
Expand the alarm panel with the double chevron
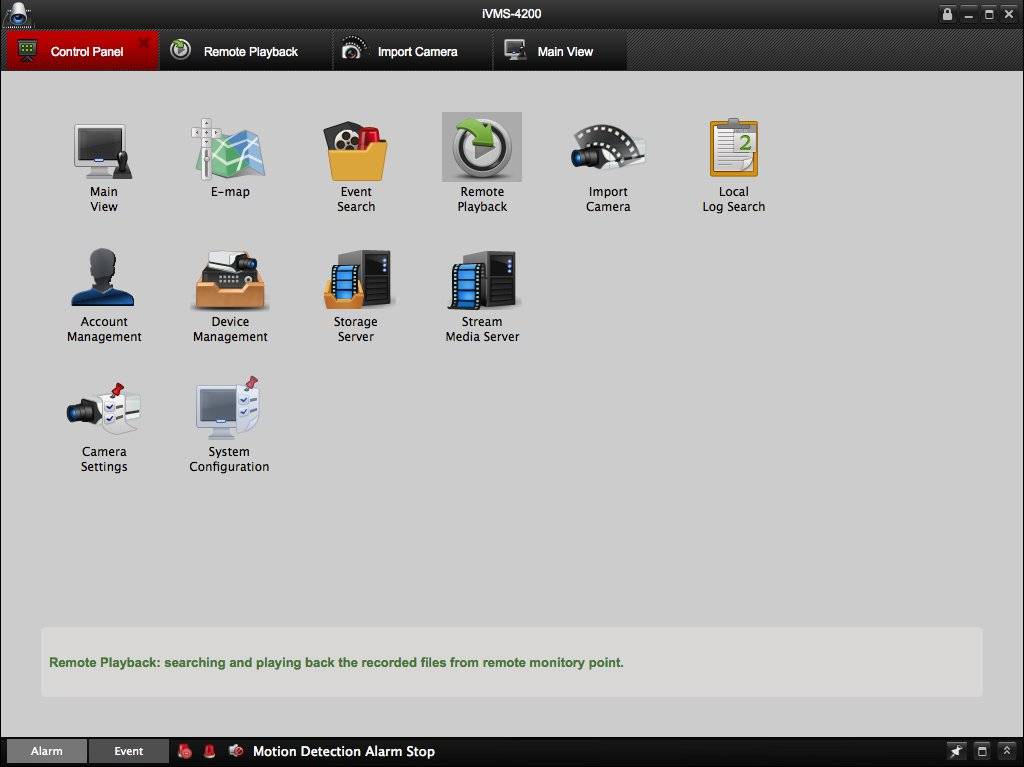point(1006,751)
